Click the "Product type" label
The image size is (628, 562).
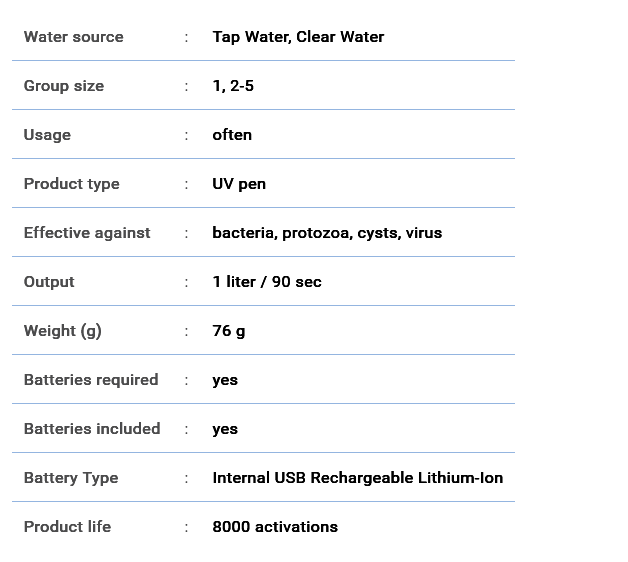coord(71,184)
